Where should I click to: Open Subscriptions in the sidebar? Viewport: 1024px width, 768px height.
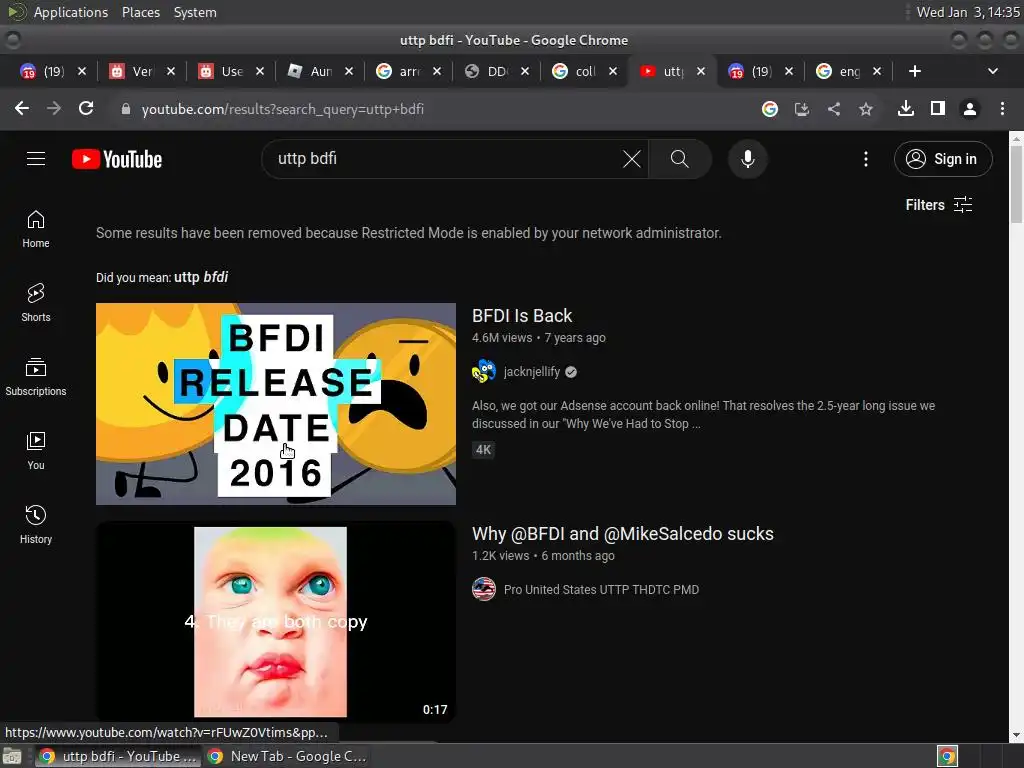36,377
